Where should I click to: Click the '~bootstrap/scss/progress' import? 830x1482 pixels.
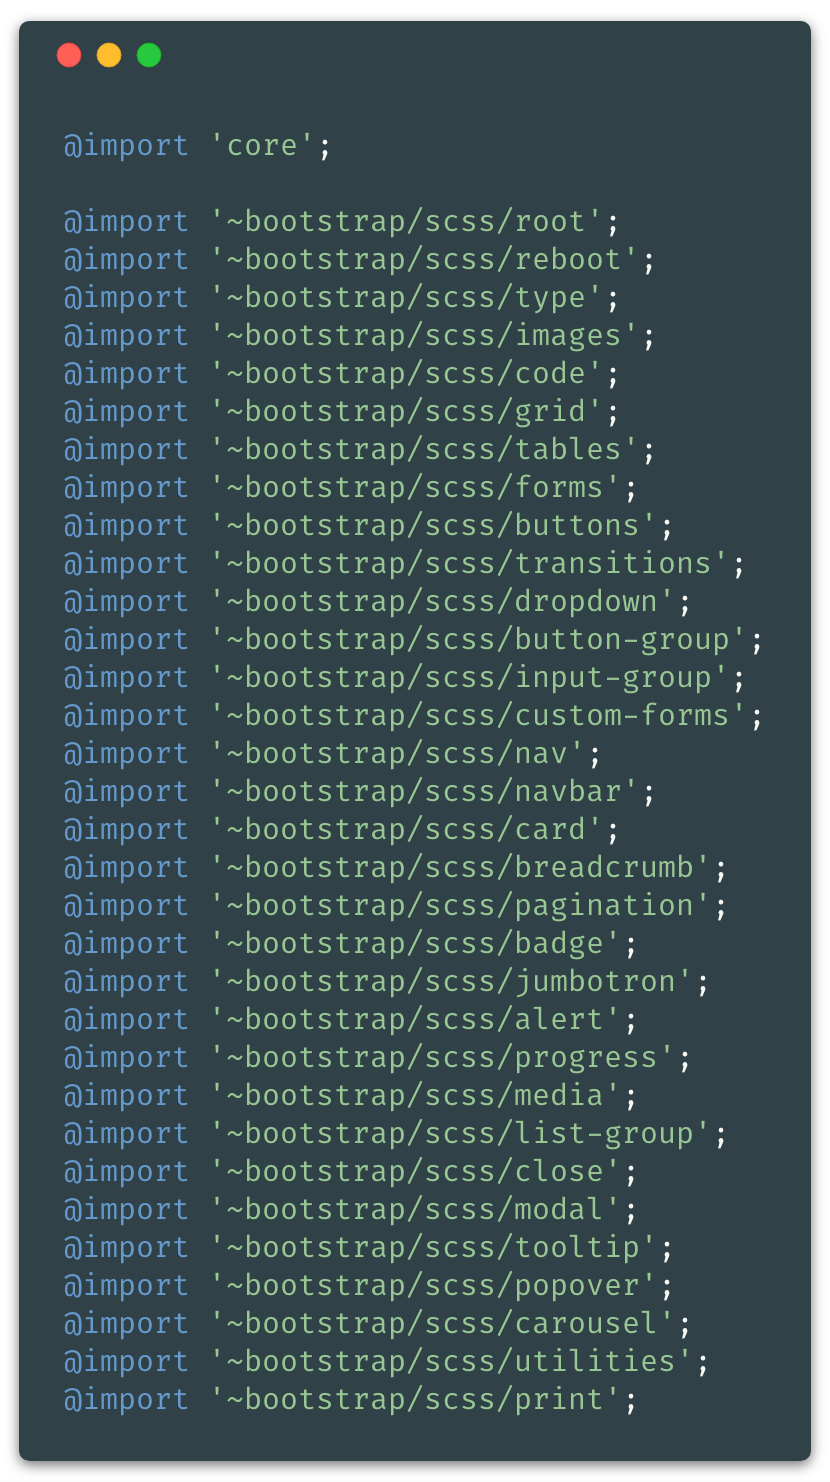click(378, 1058)
